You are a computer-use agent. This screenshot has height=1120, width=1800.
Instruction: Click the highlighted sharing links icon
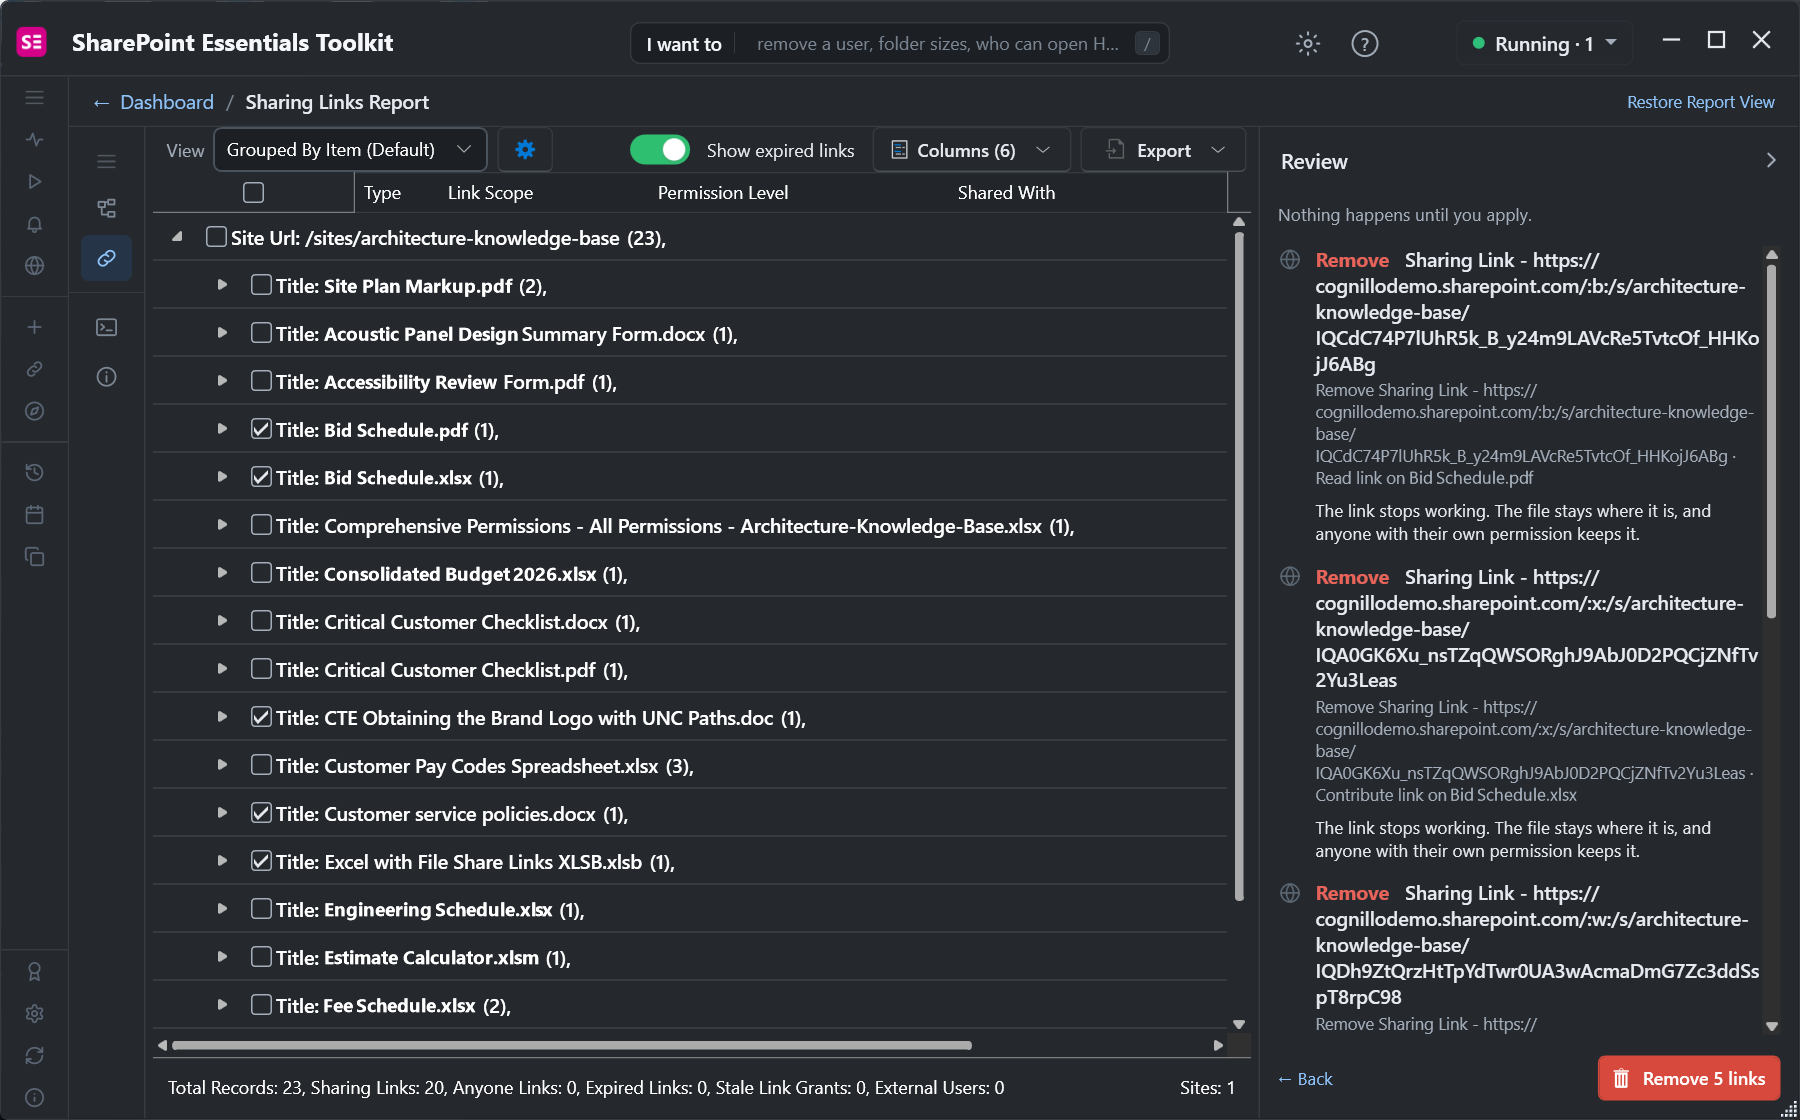[107, 258]
